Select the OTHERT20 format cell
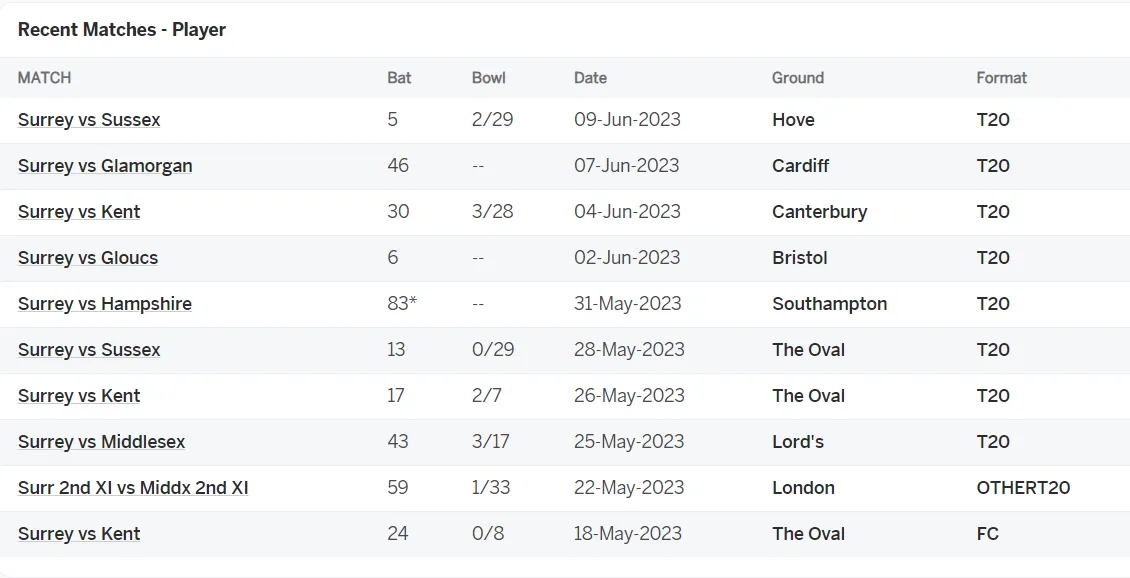This screenshot has height=578, width=1130. pyautogui.click(x=1023, y=488)
